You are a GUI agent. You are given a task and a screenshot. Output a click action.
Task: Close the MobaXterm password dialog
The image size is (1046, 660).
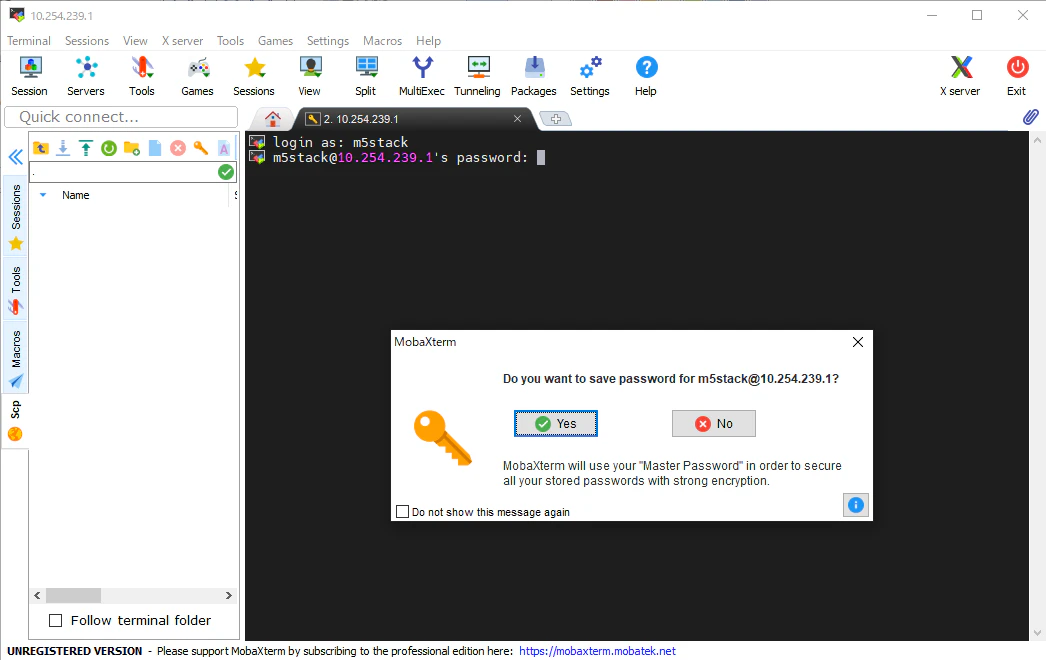click(x=858, y=342)
